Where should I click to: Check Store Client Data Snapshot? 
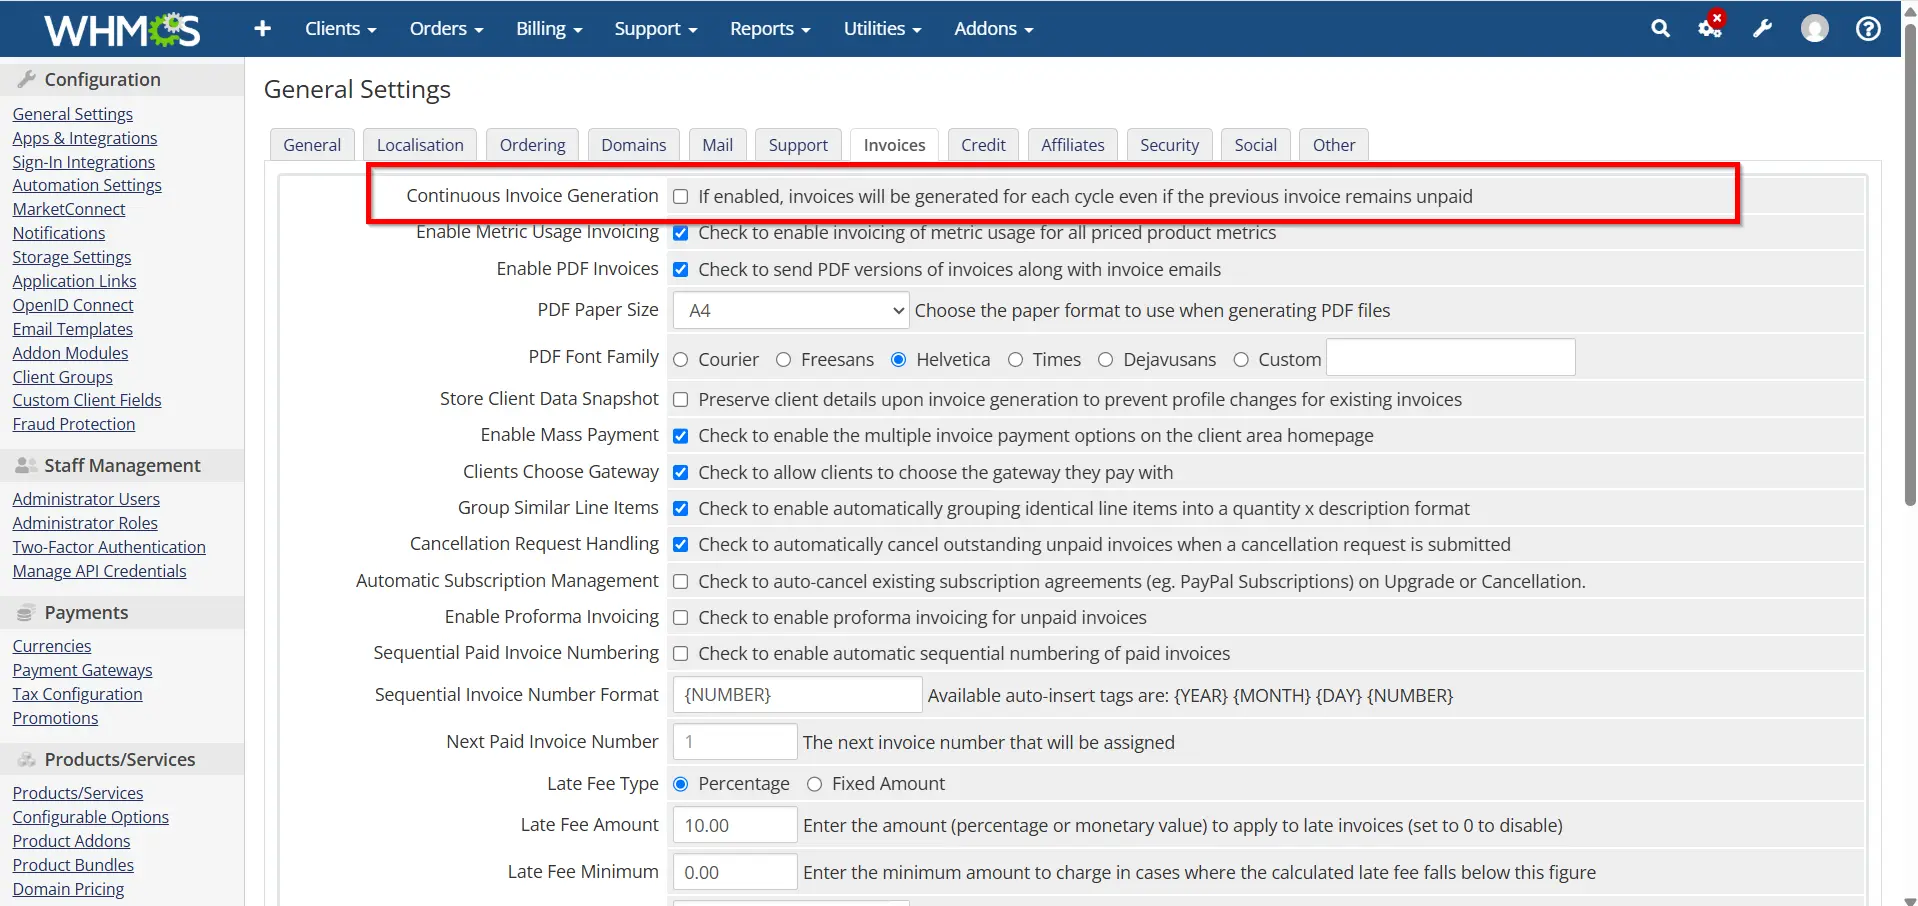[681, 400]
